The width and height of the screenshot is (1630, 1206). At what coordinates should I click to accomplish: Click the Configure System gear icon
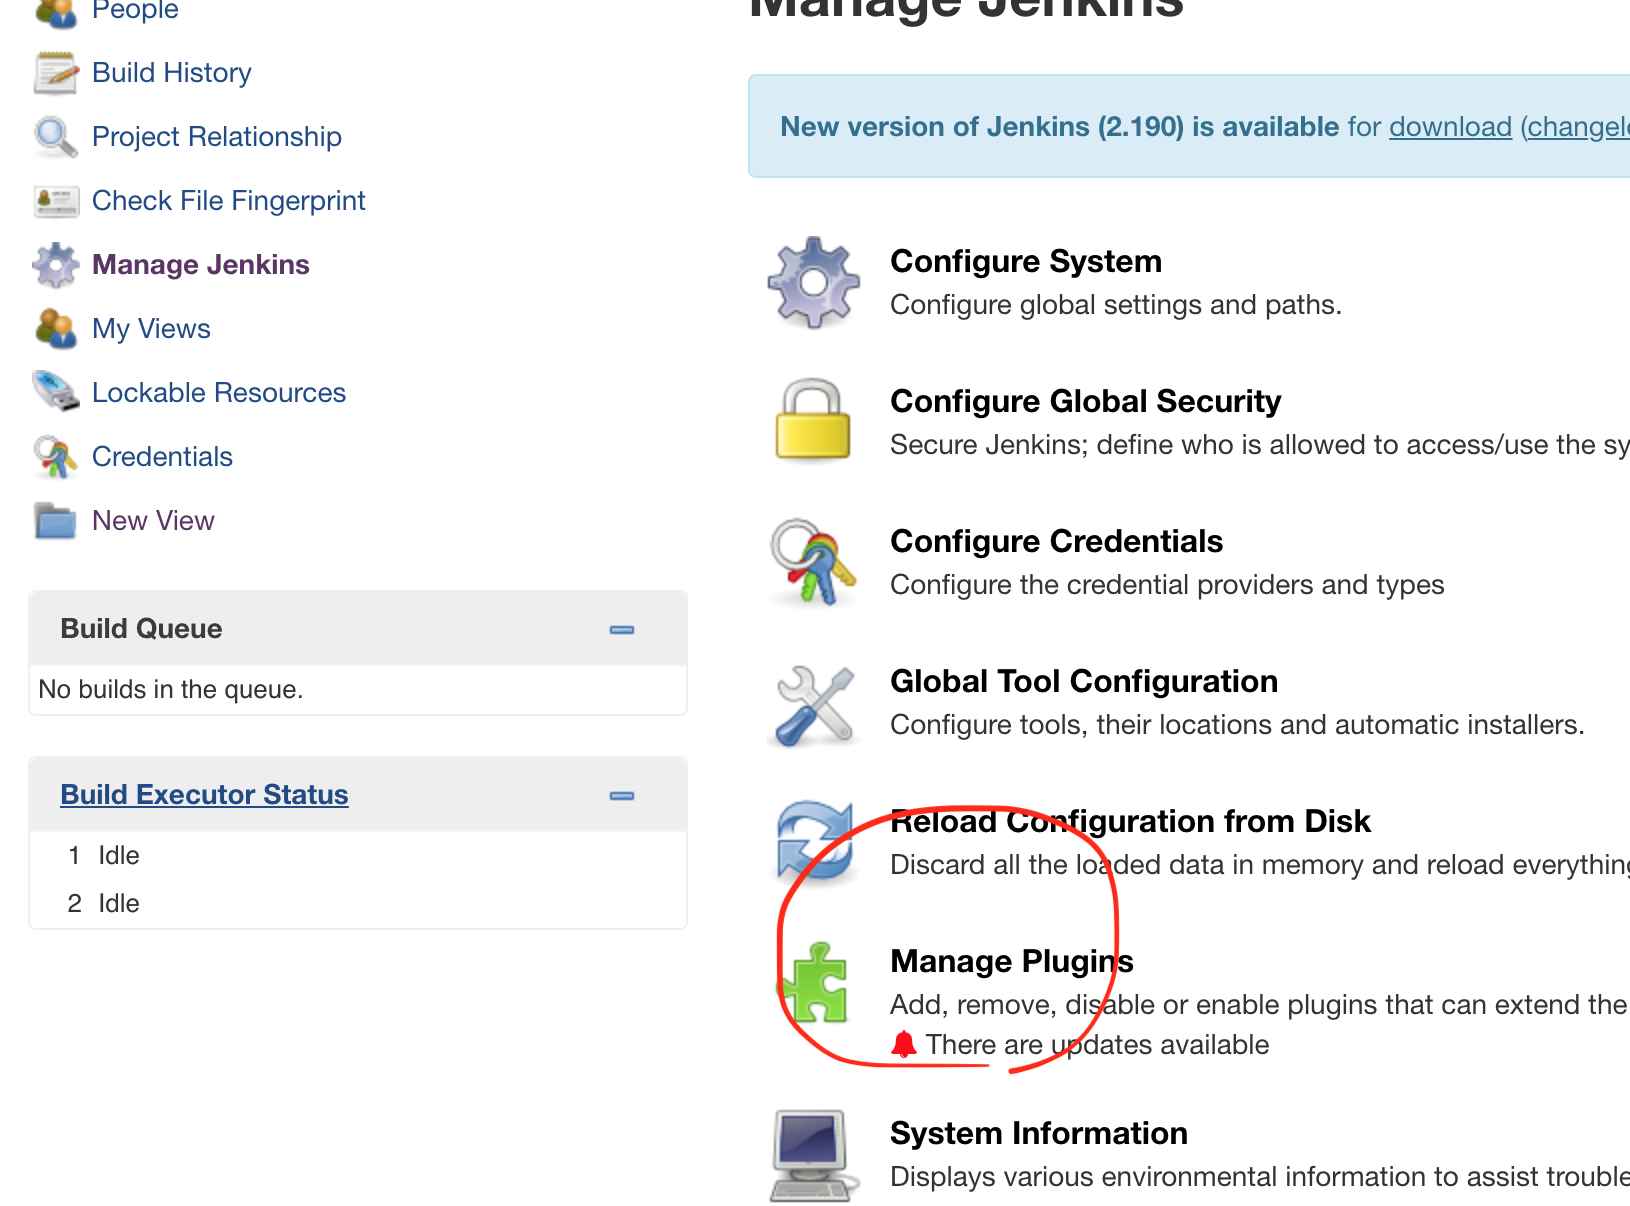814,283
